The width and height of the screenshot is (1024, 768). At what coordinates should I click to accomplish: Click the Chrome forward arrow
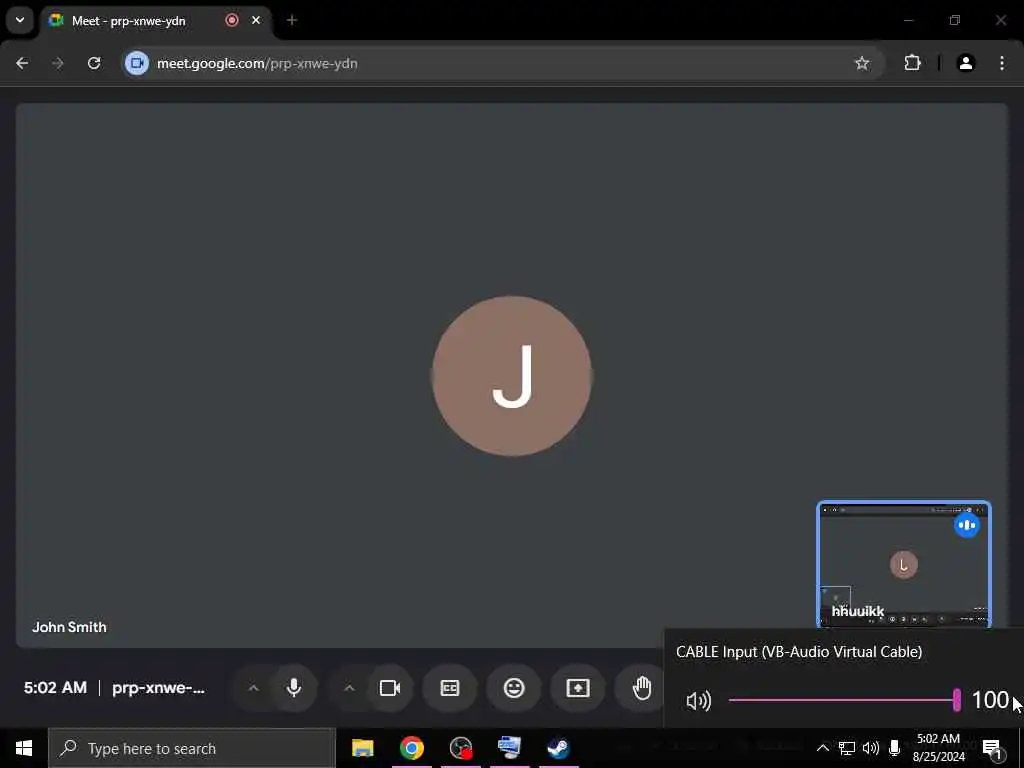coord(58,63)
